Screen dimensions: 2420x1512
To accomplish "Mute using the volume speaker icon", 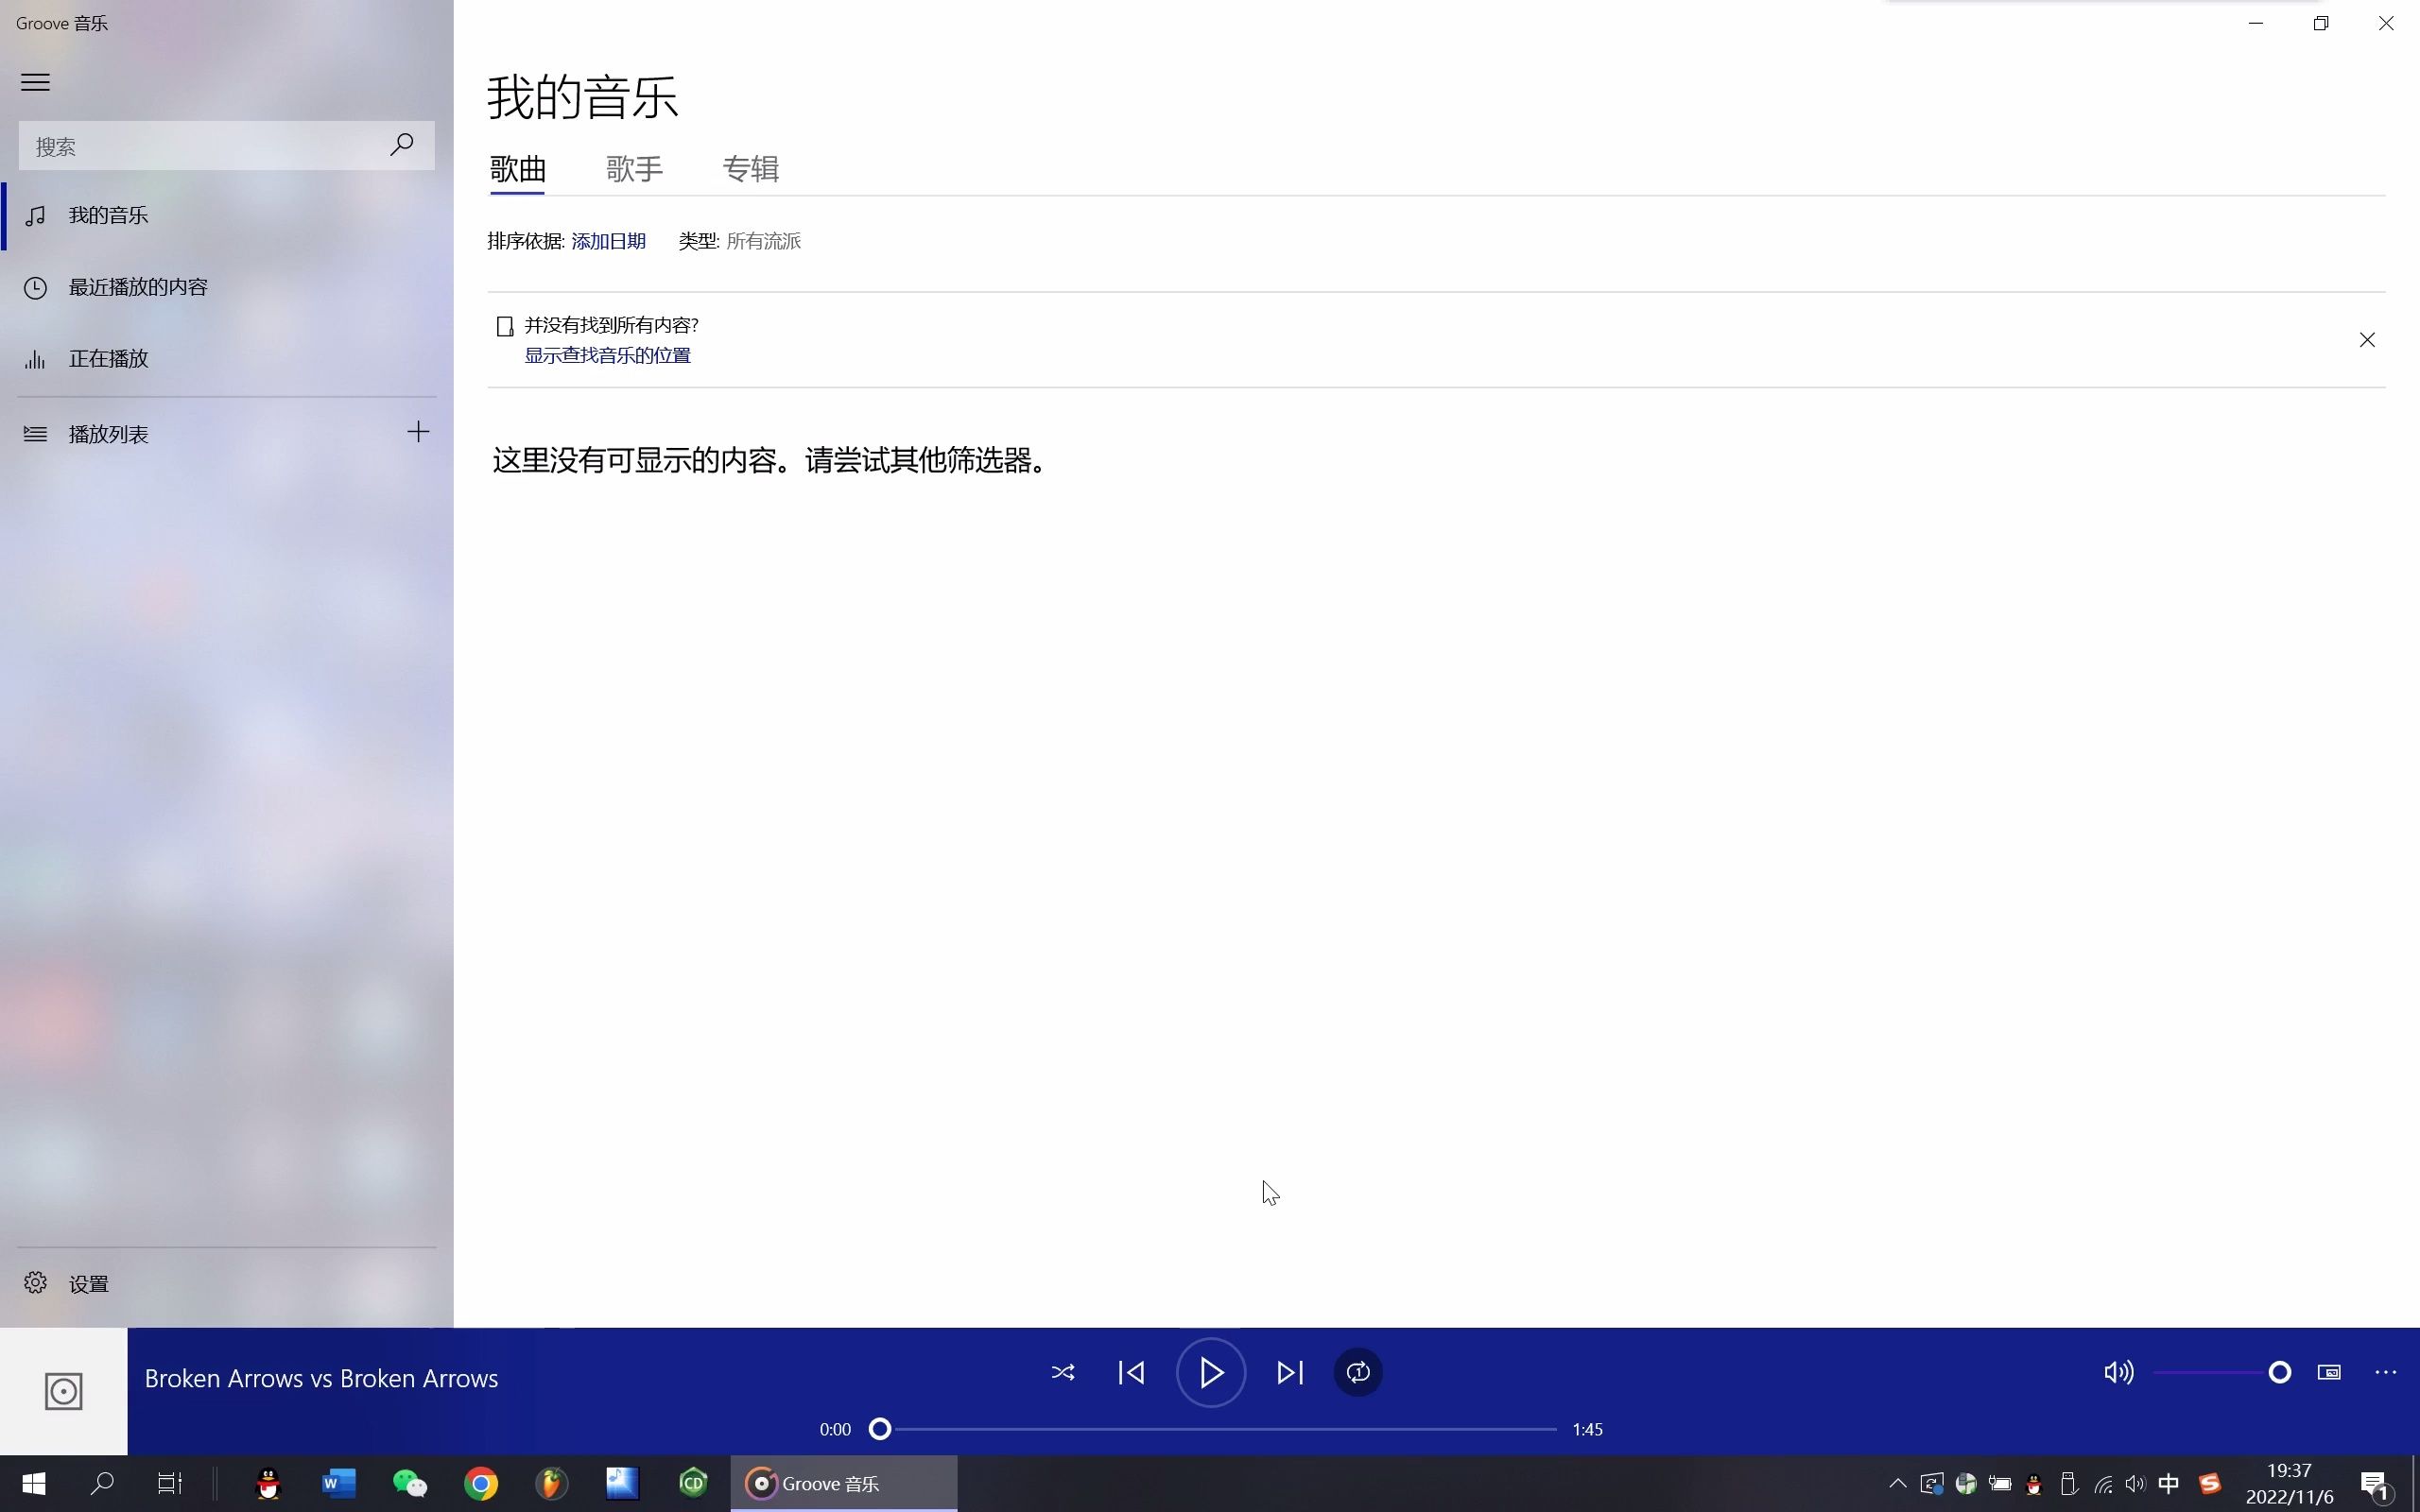I will (2118, 1372).
